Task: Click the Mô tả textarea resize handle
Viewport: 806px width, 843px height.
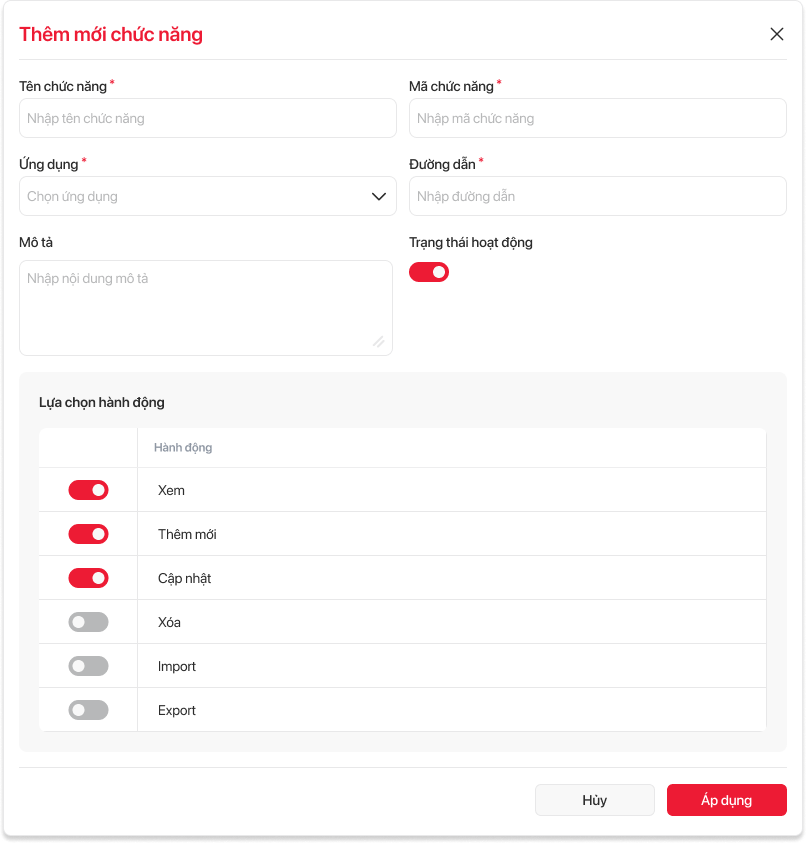Action: pos(378,342)
